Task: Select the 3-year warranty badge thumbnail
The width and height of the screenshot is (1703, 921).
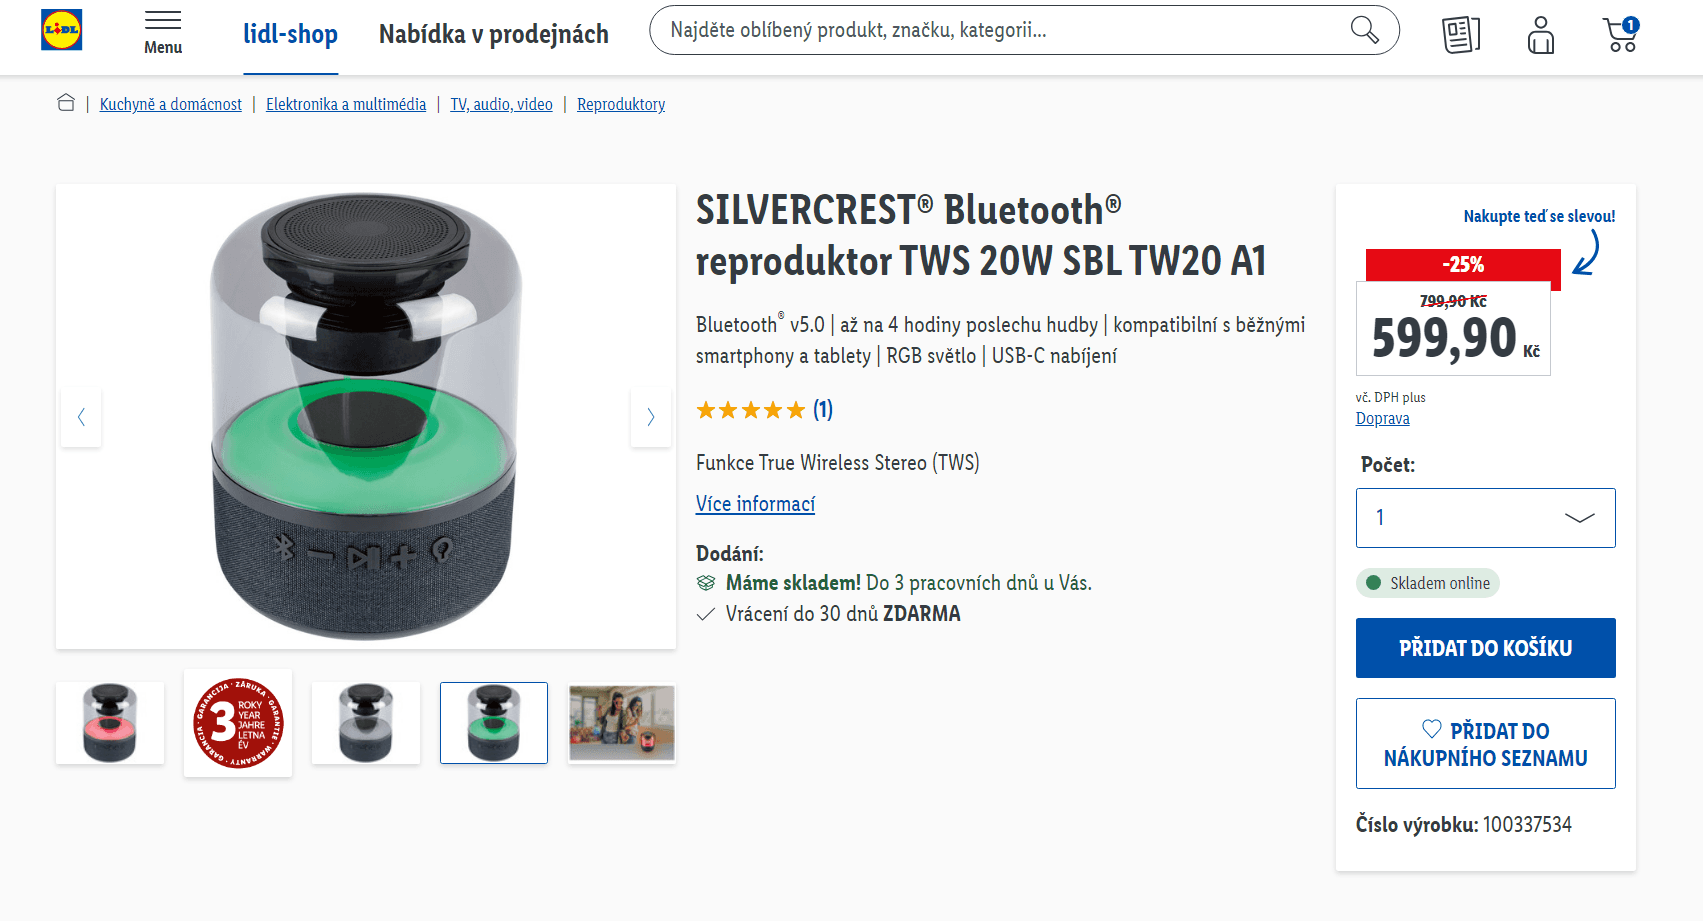Action: (x=238, y=723)
